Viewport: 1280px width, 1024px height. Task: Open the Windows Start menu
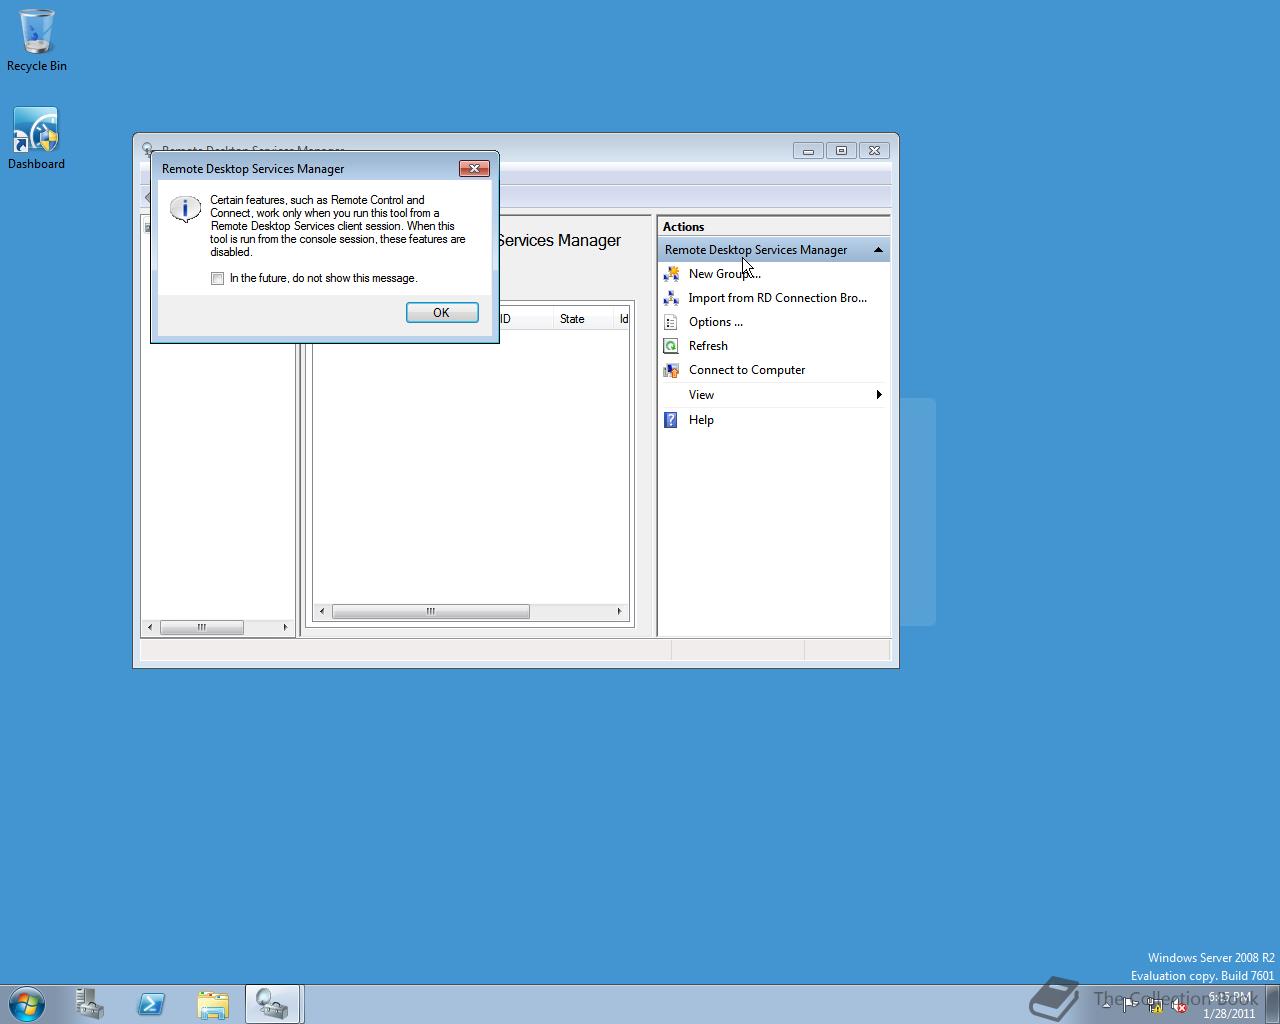(x=27, y=1004)
